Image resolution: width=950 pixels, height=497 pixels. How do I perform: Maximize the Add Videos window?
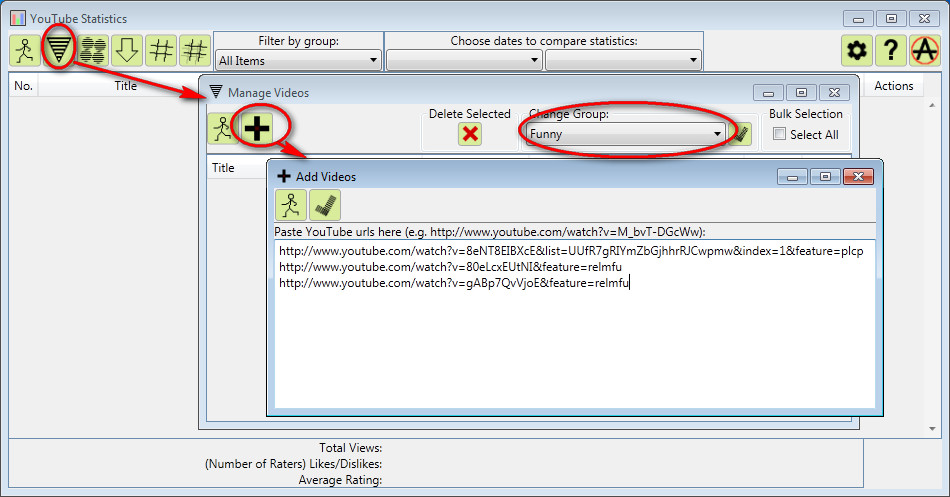coord(825,176)
